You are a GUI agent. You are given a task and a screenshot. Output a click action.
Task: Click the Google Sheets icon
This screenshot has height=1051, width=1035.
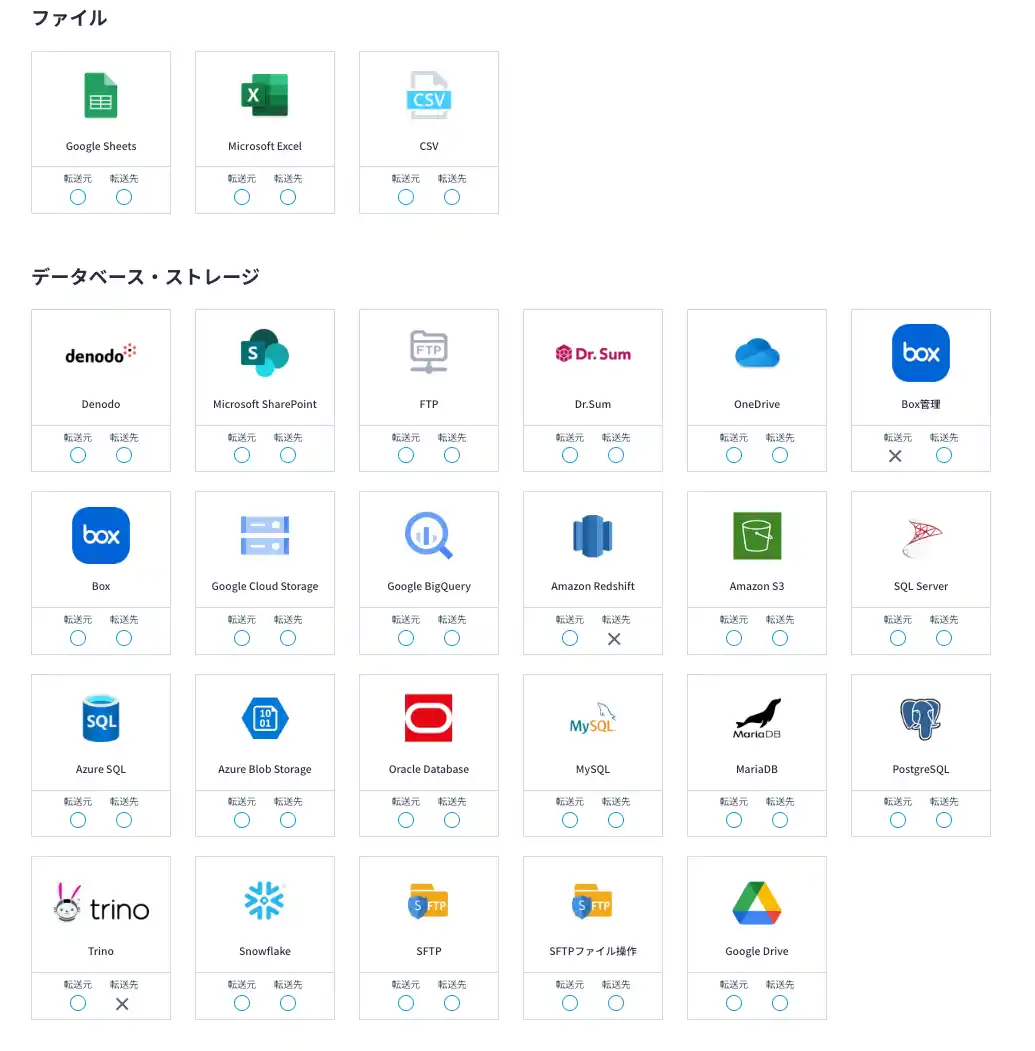[100, 96]
